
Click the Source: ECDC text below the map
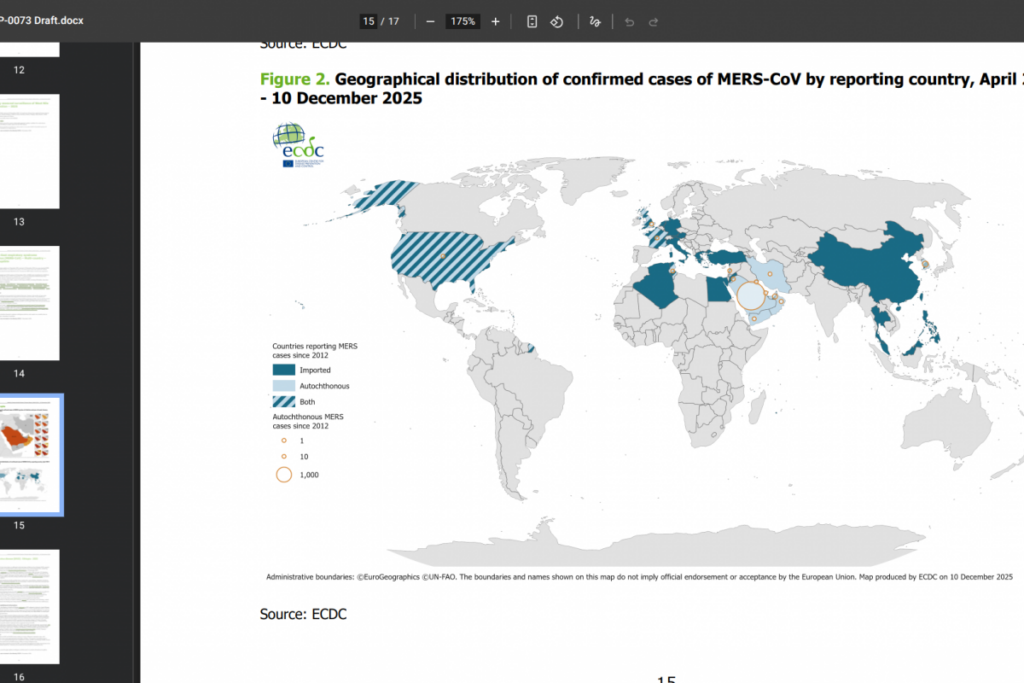click(302, 614)
